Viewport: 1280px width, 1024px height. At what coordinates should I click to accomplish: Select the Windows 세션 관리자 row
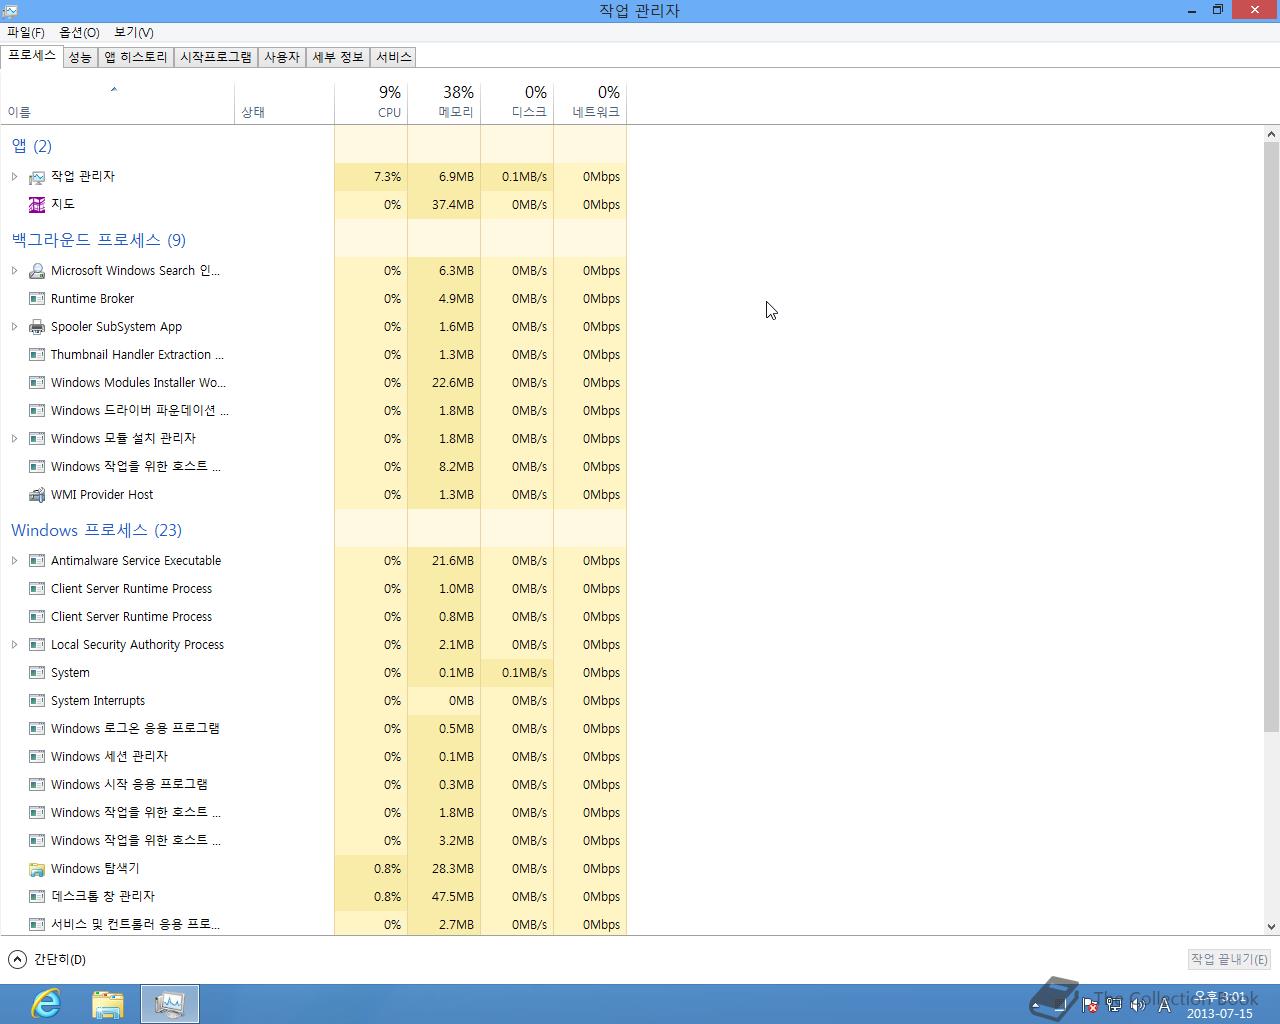pyautogui.click(x=313, y=756)
